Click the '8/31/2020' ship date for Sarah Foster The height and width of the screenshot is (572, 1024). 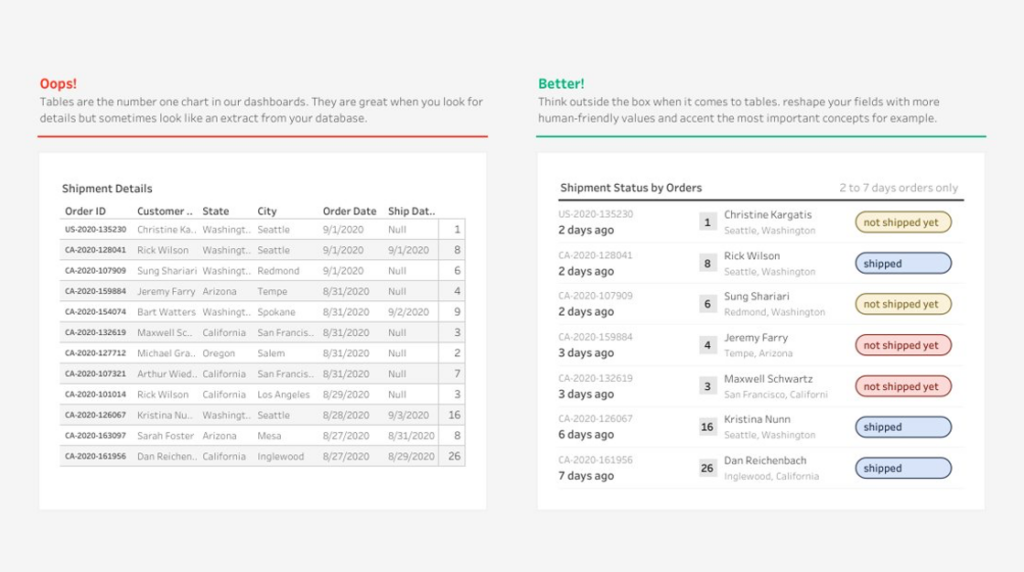(411, 436)
